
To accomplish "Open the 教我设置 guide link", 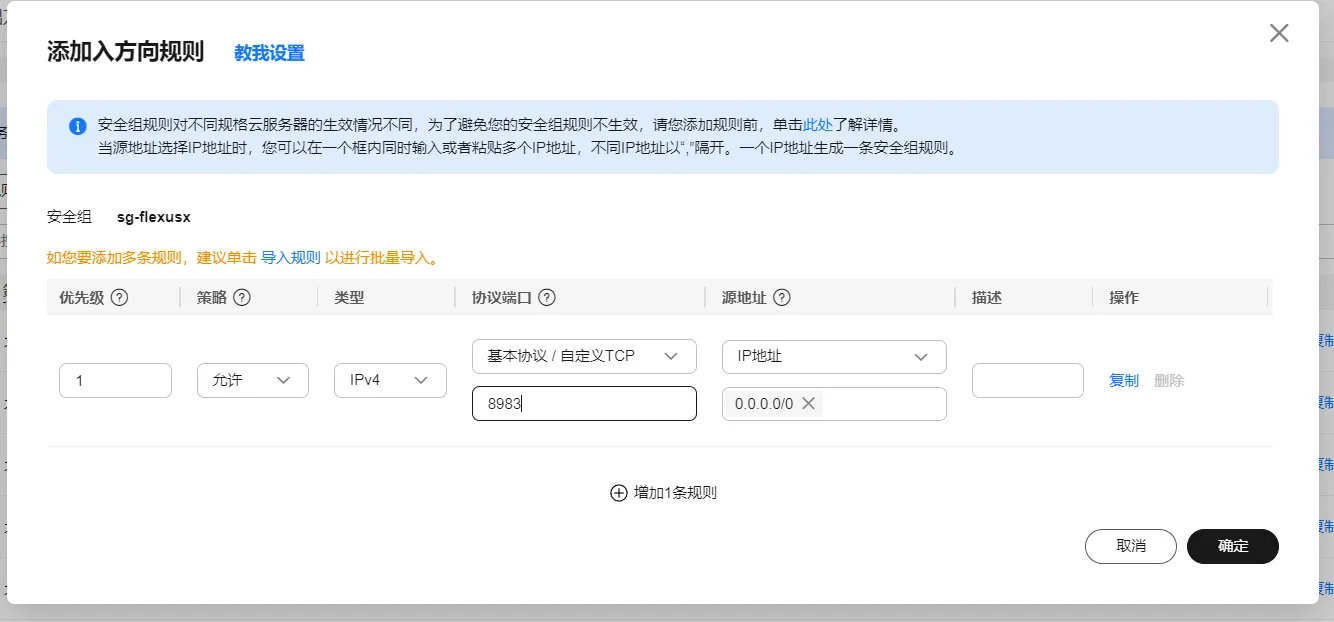I will point(269,53).
